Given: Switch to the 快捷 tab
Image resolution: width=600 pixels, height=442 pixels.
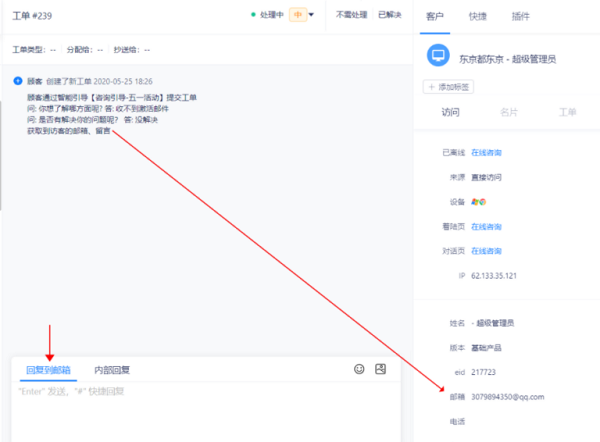Looking at the screenshot, I should [478, 16].
